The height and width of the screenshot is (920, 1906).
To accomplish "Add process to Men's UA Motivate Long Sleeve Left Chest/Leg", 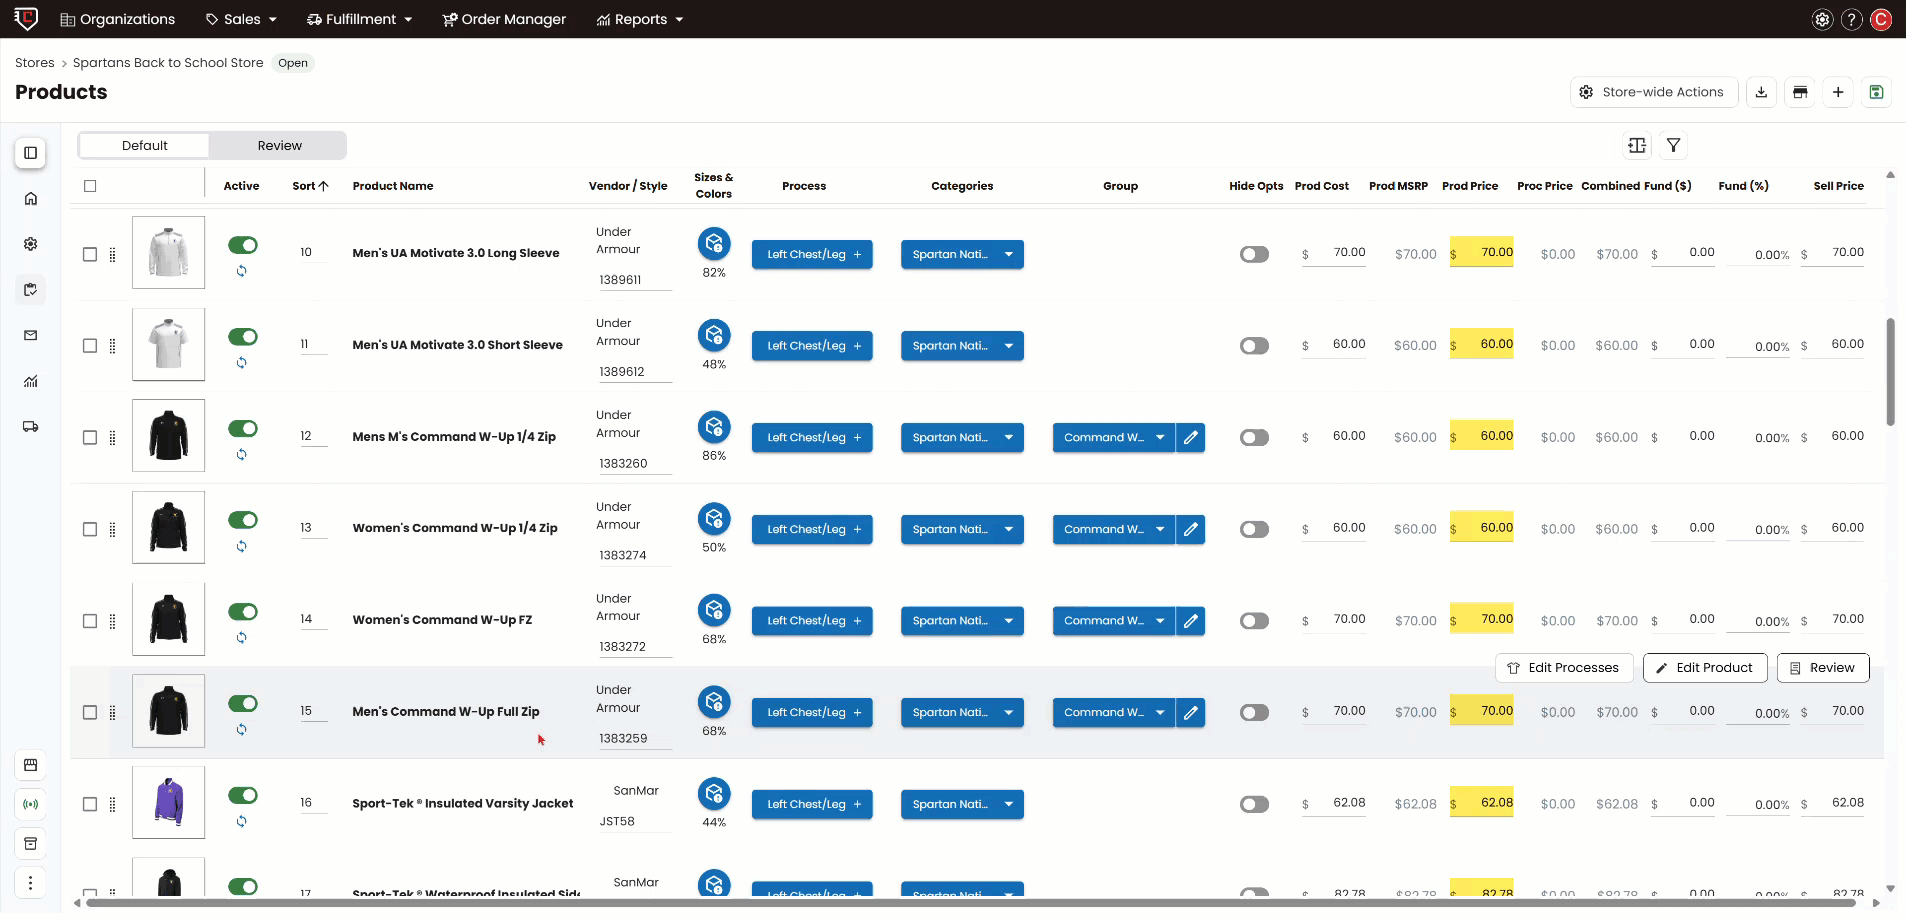I will 857,255.
